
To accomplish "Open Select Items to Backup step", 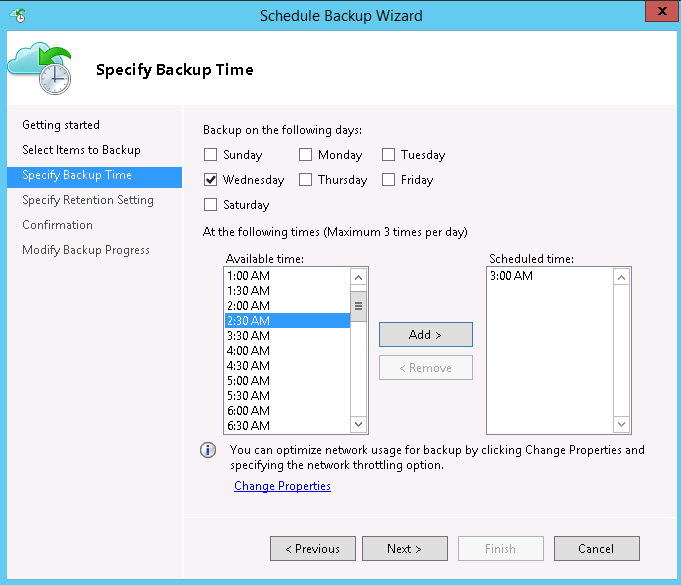I will [81, 150].
